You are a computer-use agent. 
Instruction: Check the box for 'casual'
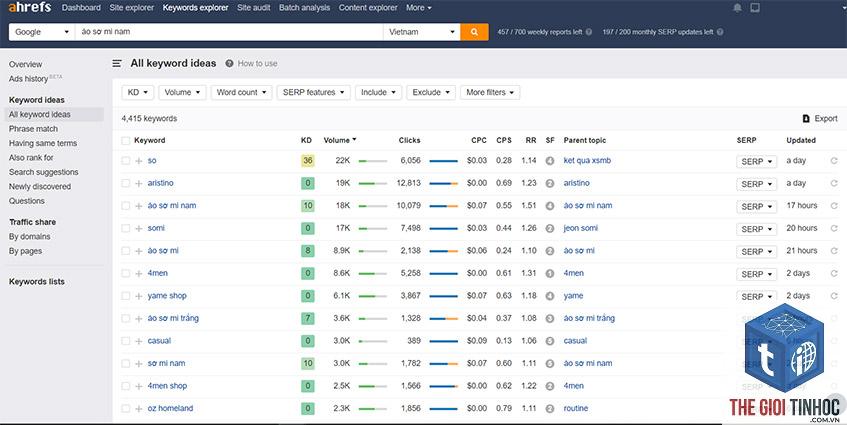tap(125, 341)
